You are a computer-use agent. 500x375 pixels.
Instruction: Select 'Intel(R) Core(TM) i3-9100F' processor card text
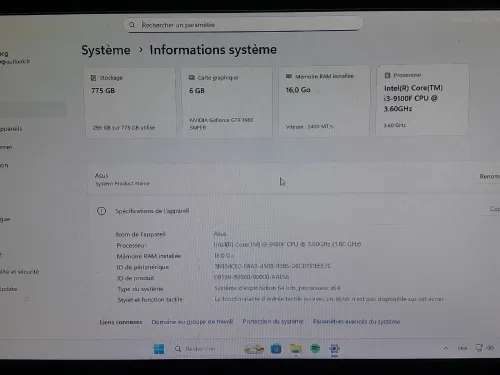click(x=413, y=98)
